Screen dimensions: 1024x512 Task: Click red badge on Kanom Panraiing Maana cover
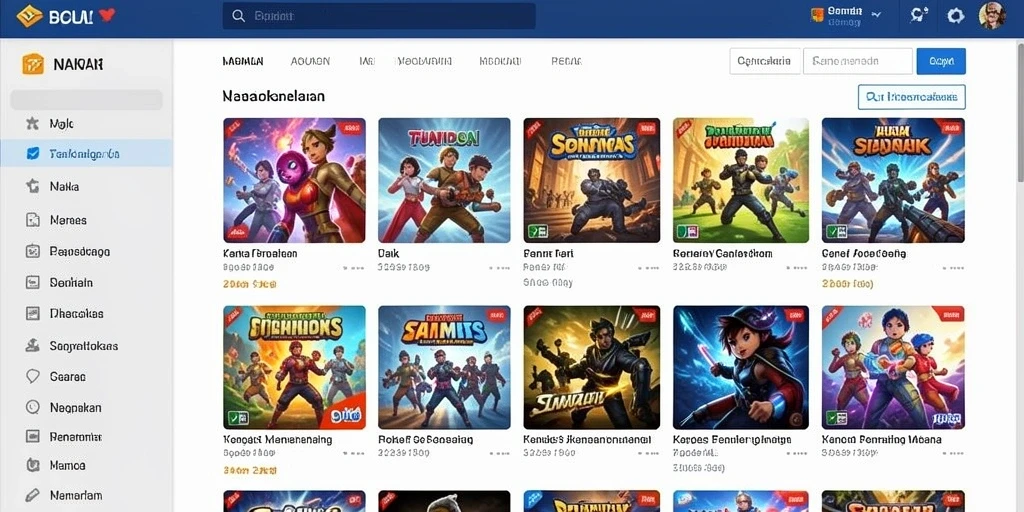(x=947, y=316)
